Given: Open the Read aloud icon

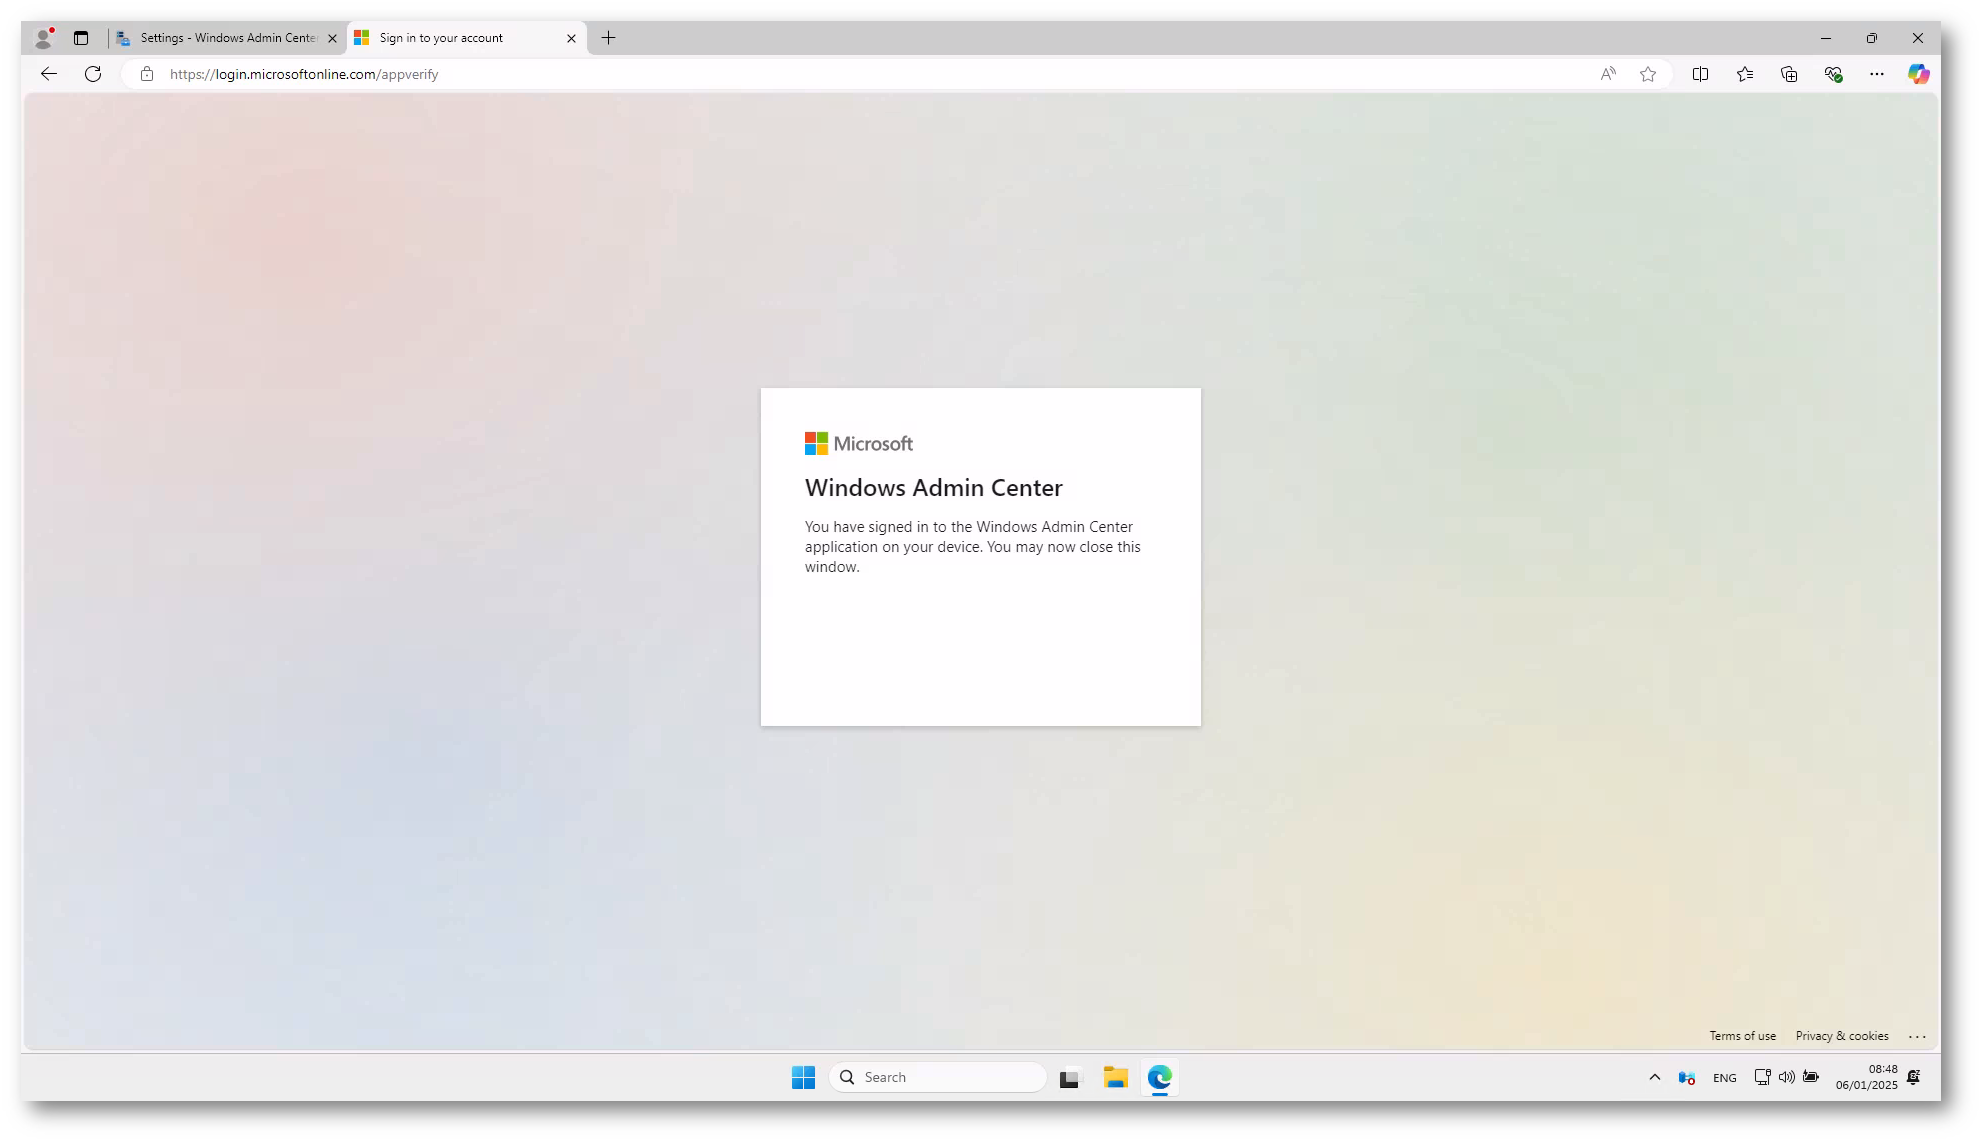Looking at the screenshot, I should click(1607, 74).
